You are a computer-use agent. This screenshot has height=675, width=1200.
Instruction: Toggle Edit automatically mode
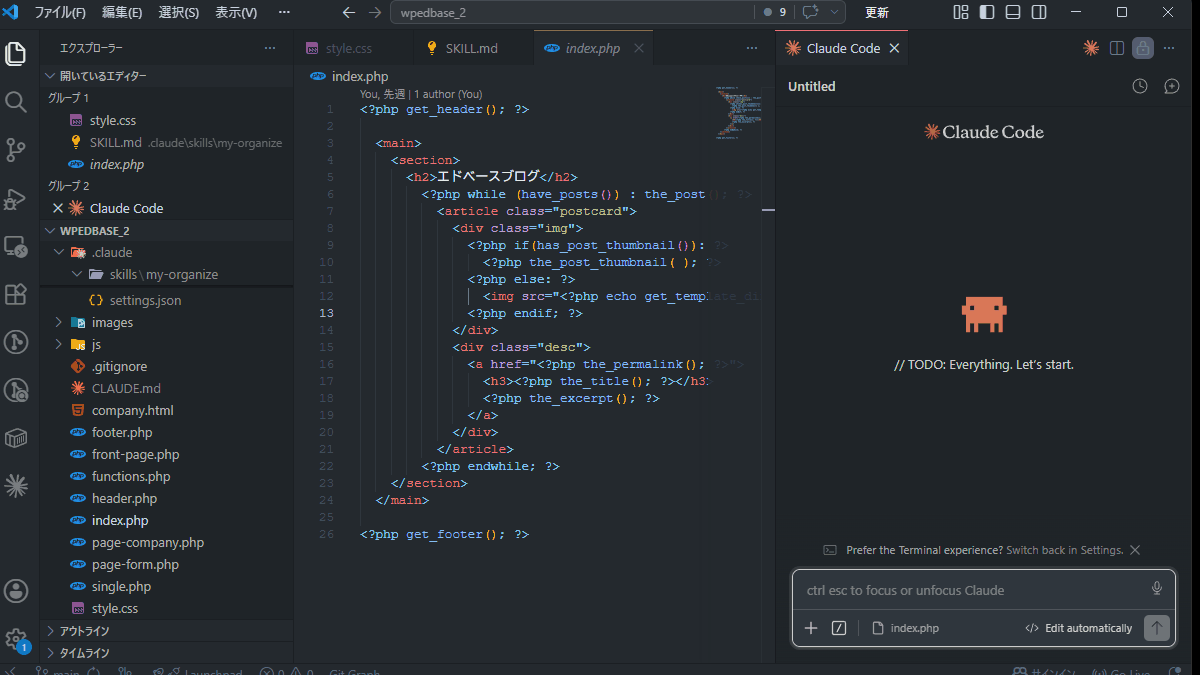(1078, 628)
